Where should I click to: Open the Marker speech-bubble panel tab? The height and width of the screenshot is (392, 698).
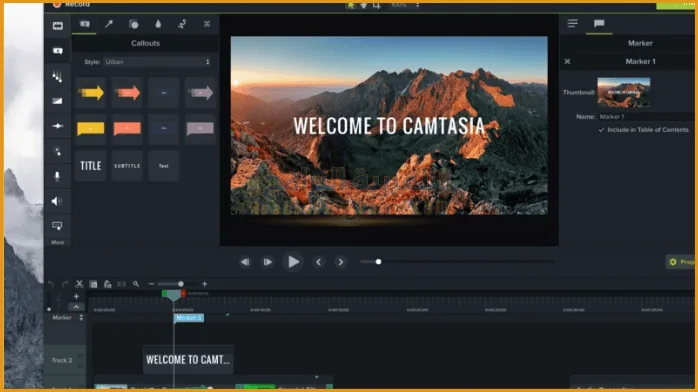[599, 23]
